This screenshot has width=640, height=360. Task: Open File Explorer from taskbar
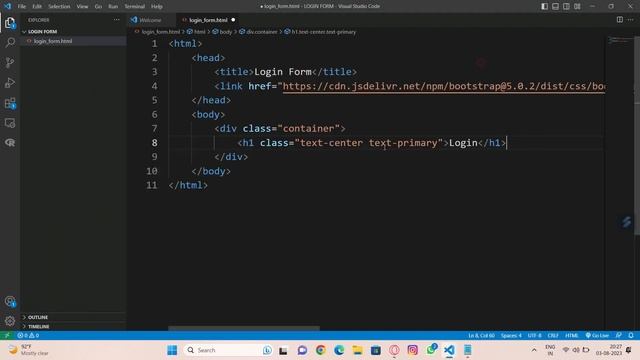click(358, 350)
